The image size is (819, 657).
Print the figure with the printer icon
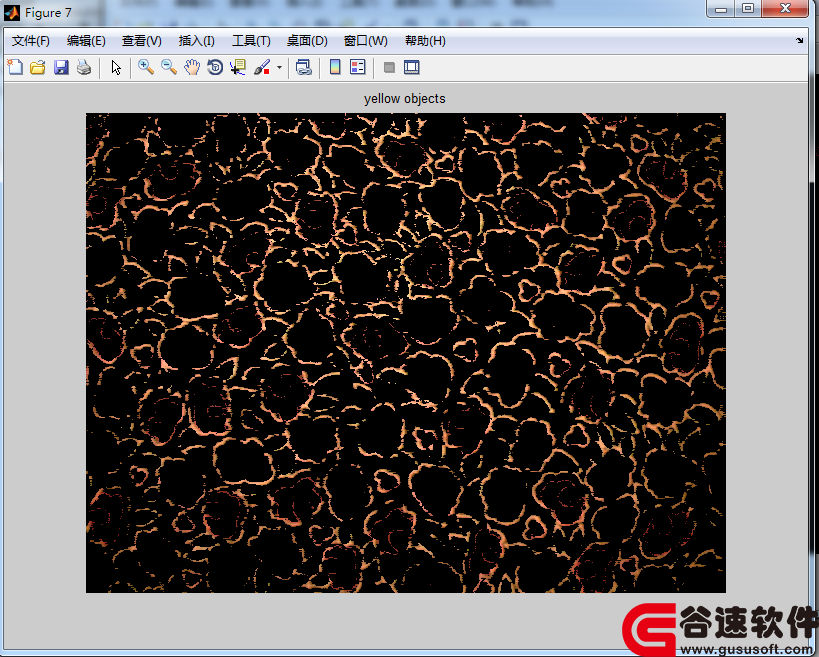coord(84,67)
